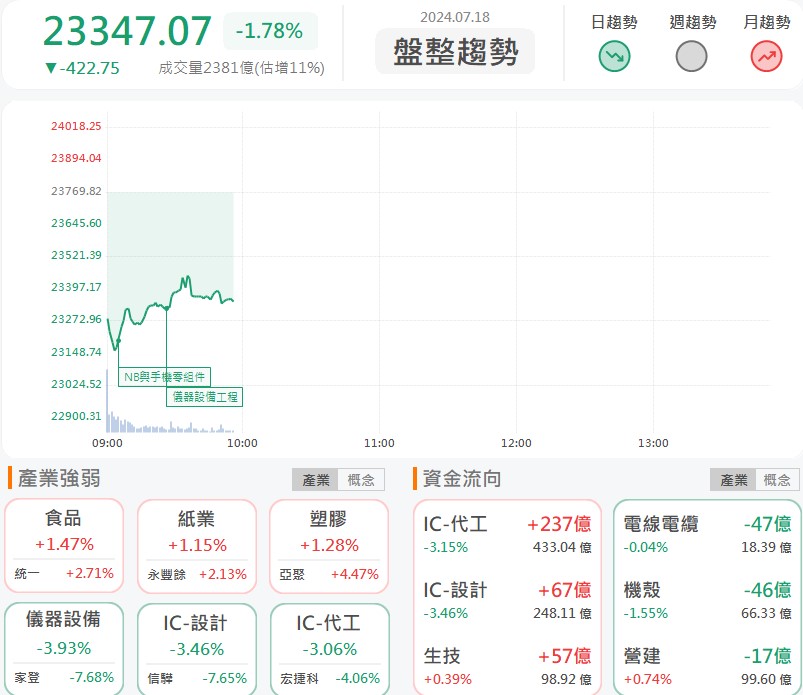The image size is (803, 695).
Task: Click stock 家登 -7.68%
Action: point(64,677)
